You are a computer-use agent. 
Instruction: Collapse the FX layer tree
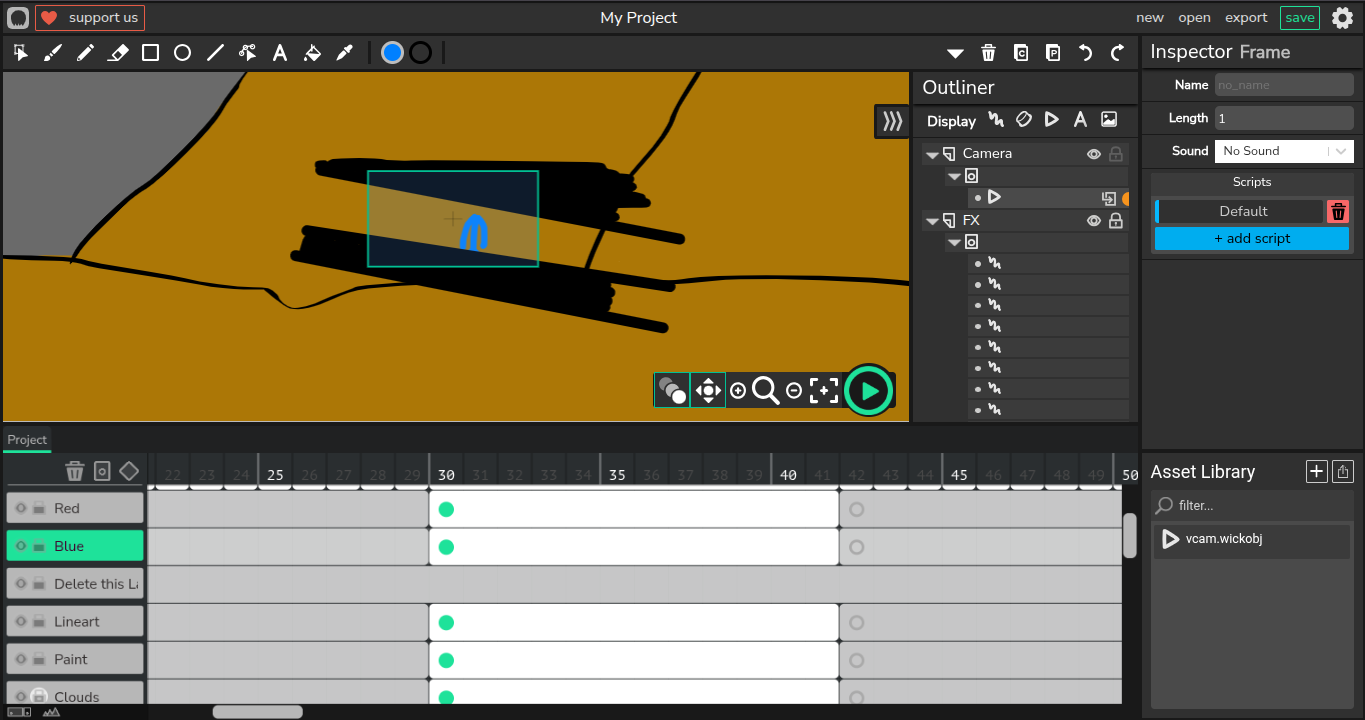click(932, 222)
